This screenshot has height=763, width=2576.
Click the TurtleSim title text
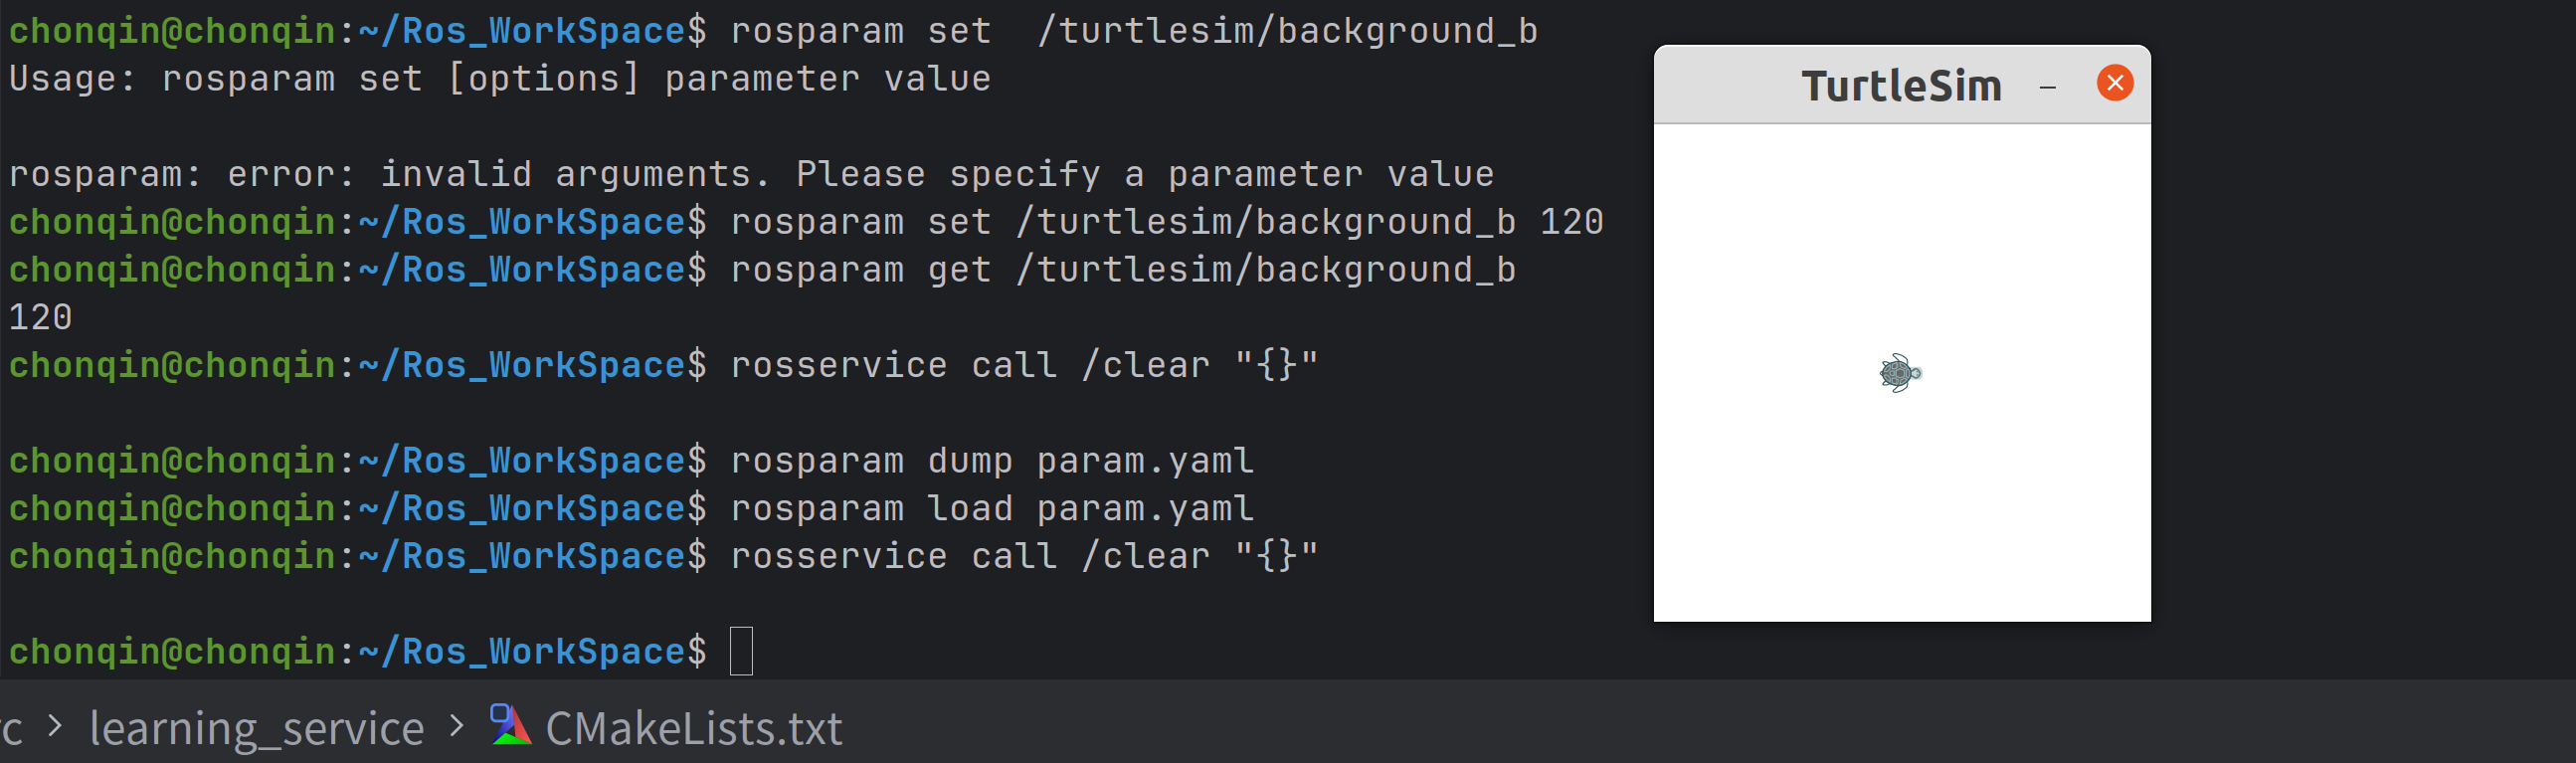[x=1901, y=86]
